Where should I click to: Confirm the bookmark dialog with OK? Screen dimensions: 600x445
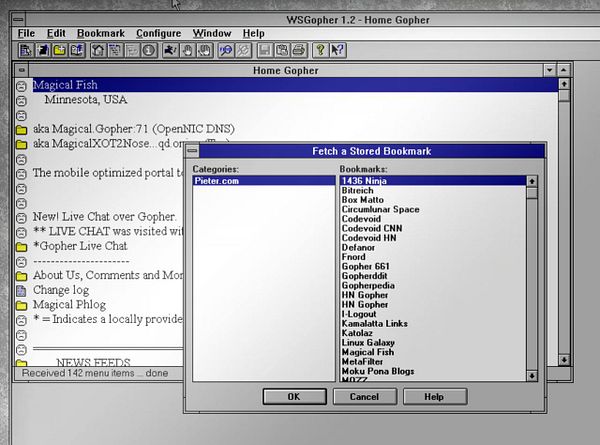point(294,396)
